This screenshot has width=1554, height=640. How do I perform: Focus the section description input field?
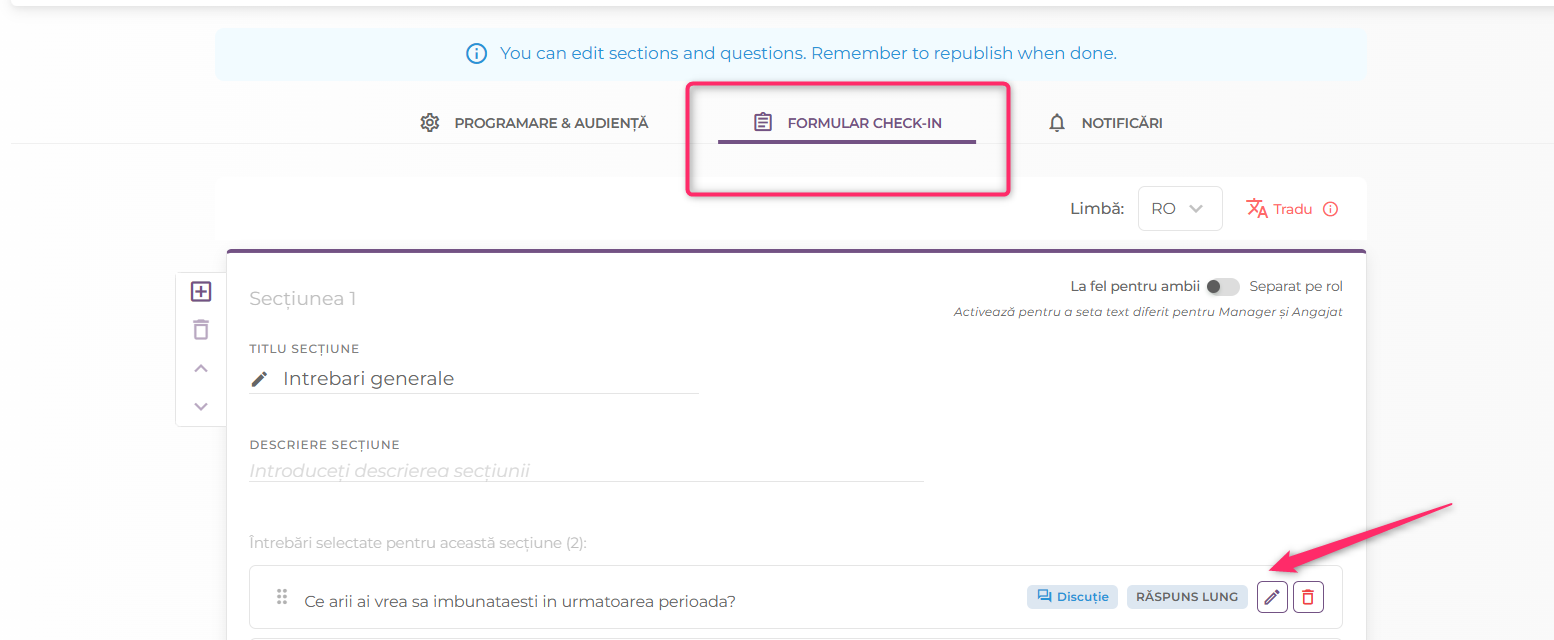click(x=586, y=471)
